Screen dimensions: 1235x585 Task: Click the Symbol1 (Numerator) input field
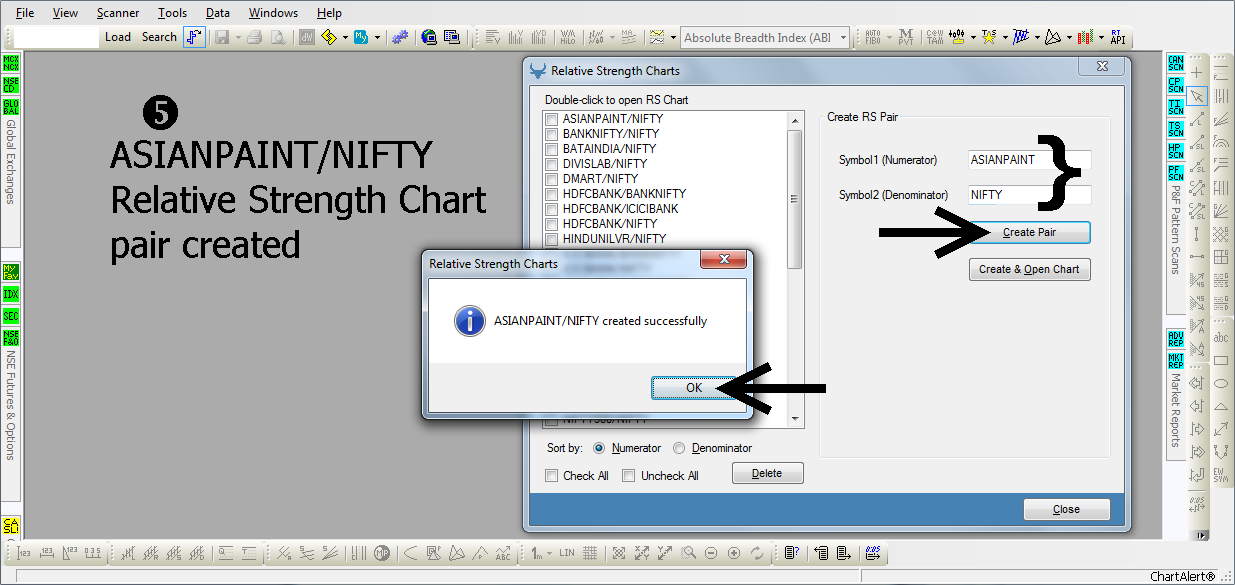[x=1030, y=159]
